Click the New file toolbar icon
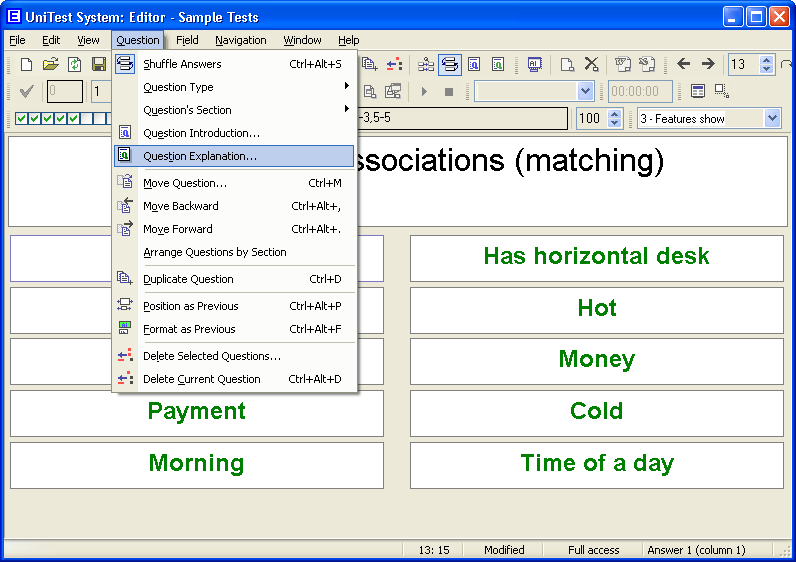Screen dimensions: 796x562 (26, 64)
